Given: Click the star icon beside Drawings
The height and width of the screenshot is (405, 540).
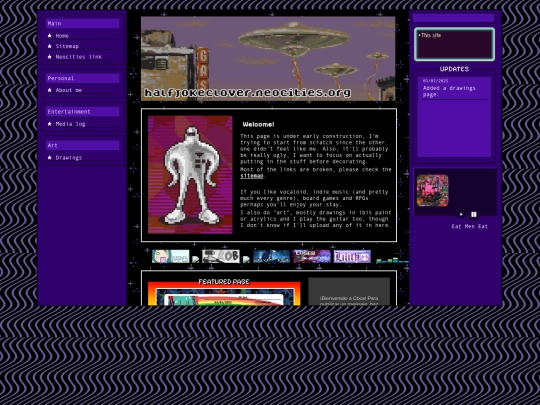Looking at the screenshot, I should tap(50, 158).
